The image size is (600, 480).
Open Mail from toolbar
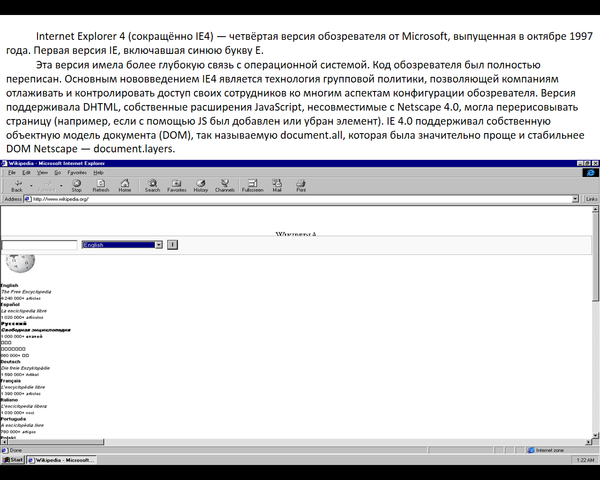[x=277, y=186]
